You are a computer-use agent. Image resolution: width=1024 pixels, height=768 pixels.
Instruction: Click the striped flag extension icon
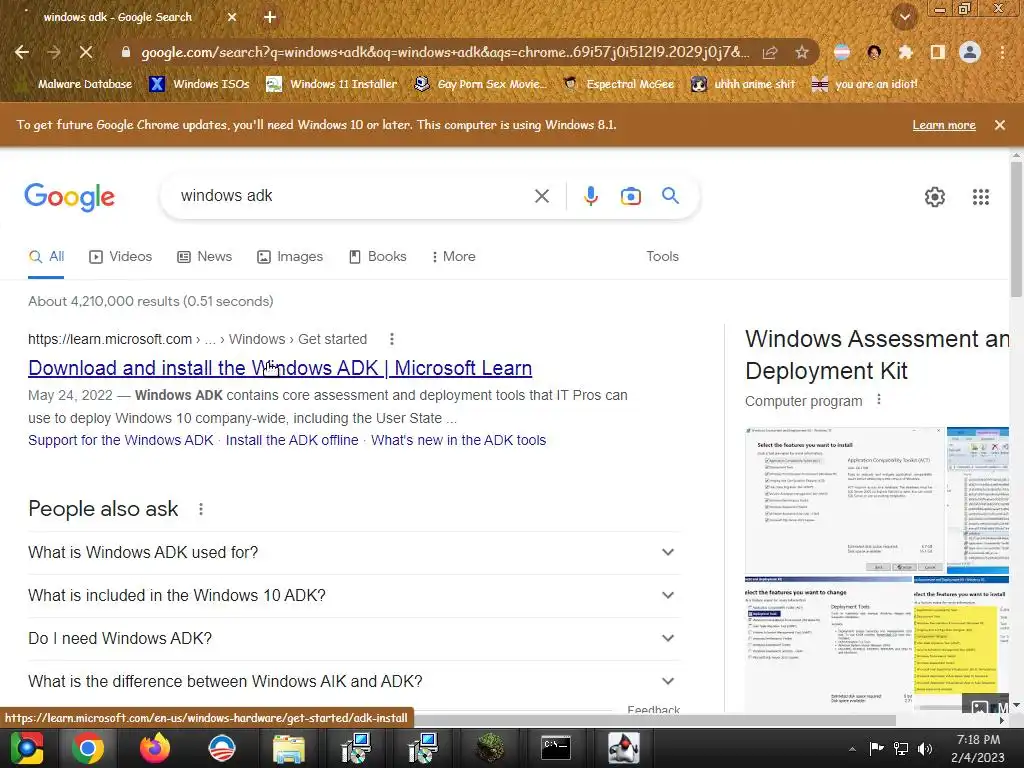click(842, 52)
